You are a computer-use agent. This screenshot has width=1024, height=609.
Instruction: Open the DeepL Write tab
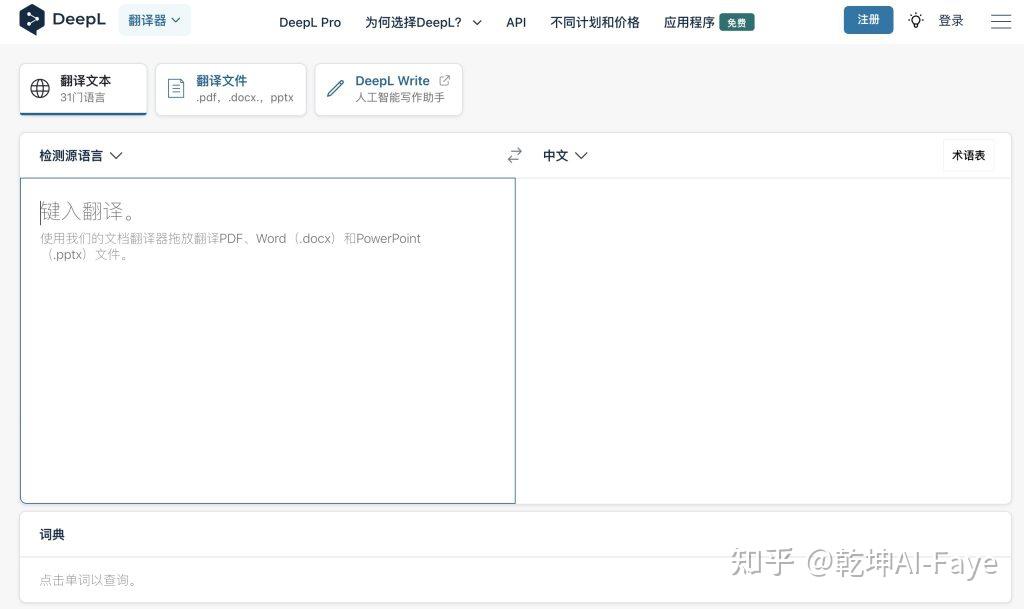(389, 89)
